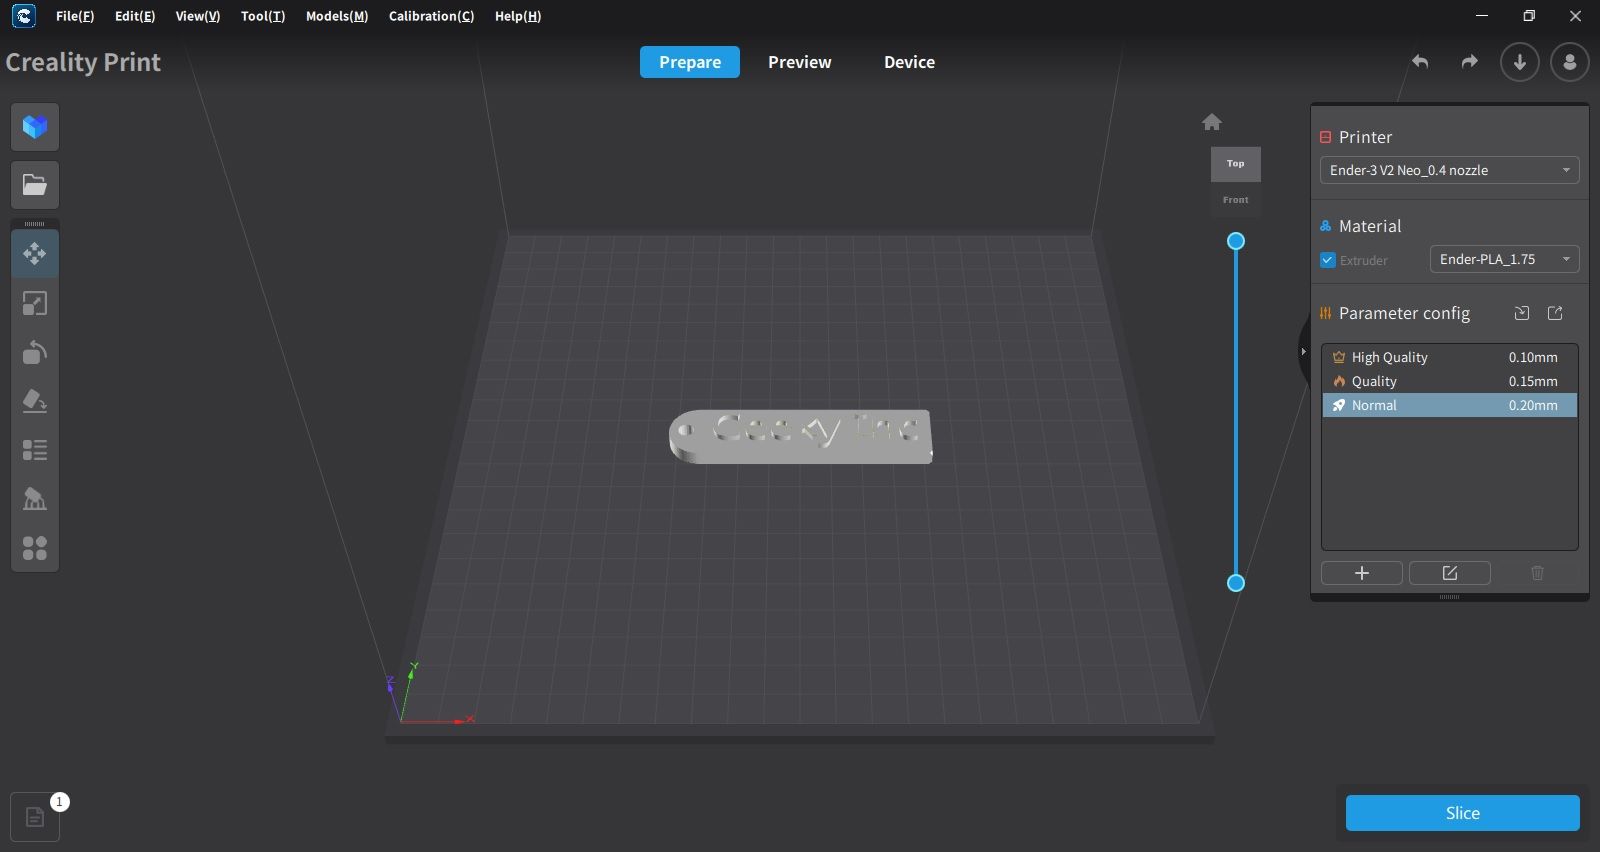Image resolution: width=1600 pixels, height=852 pixels.
Task: Open the notes icon with badge 1
Action: [35, 817]
